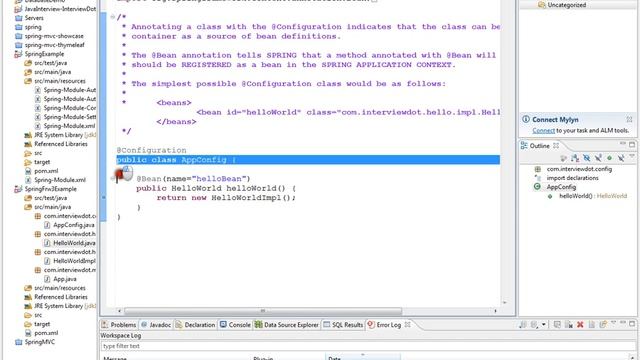This screenshot has height=360, width=640.
Task: Select the Spring-Module-Sett file
Action: [69, 117]
